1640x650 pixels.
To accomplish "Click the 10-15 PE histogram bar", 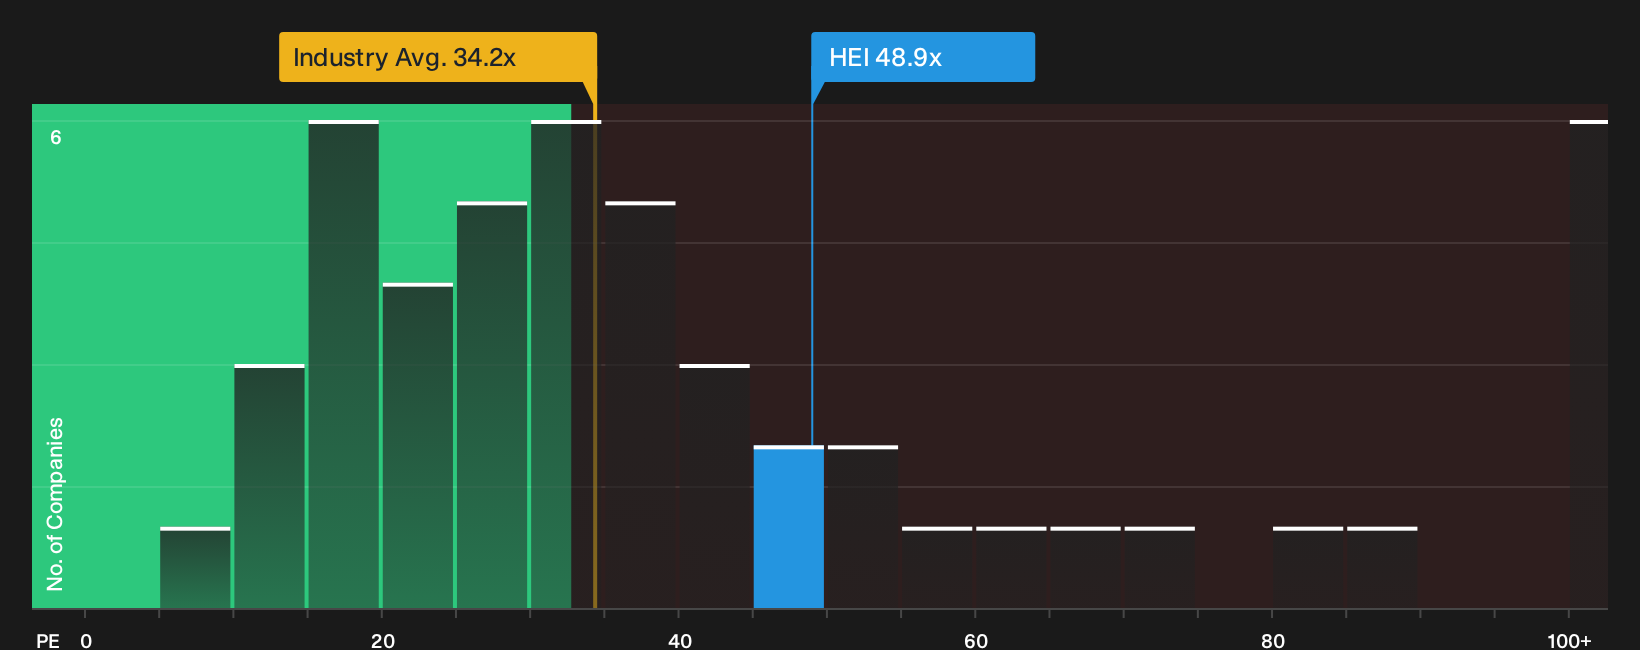I will (269, 486).
